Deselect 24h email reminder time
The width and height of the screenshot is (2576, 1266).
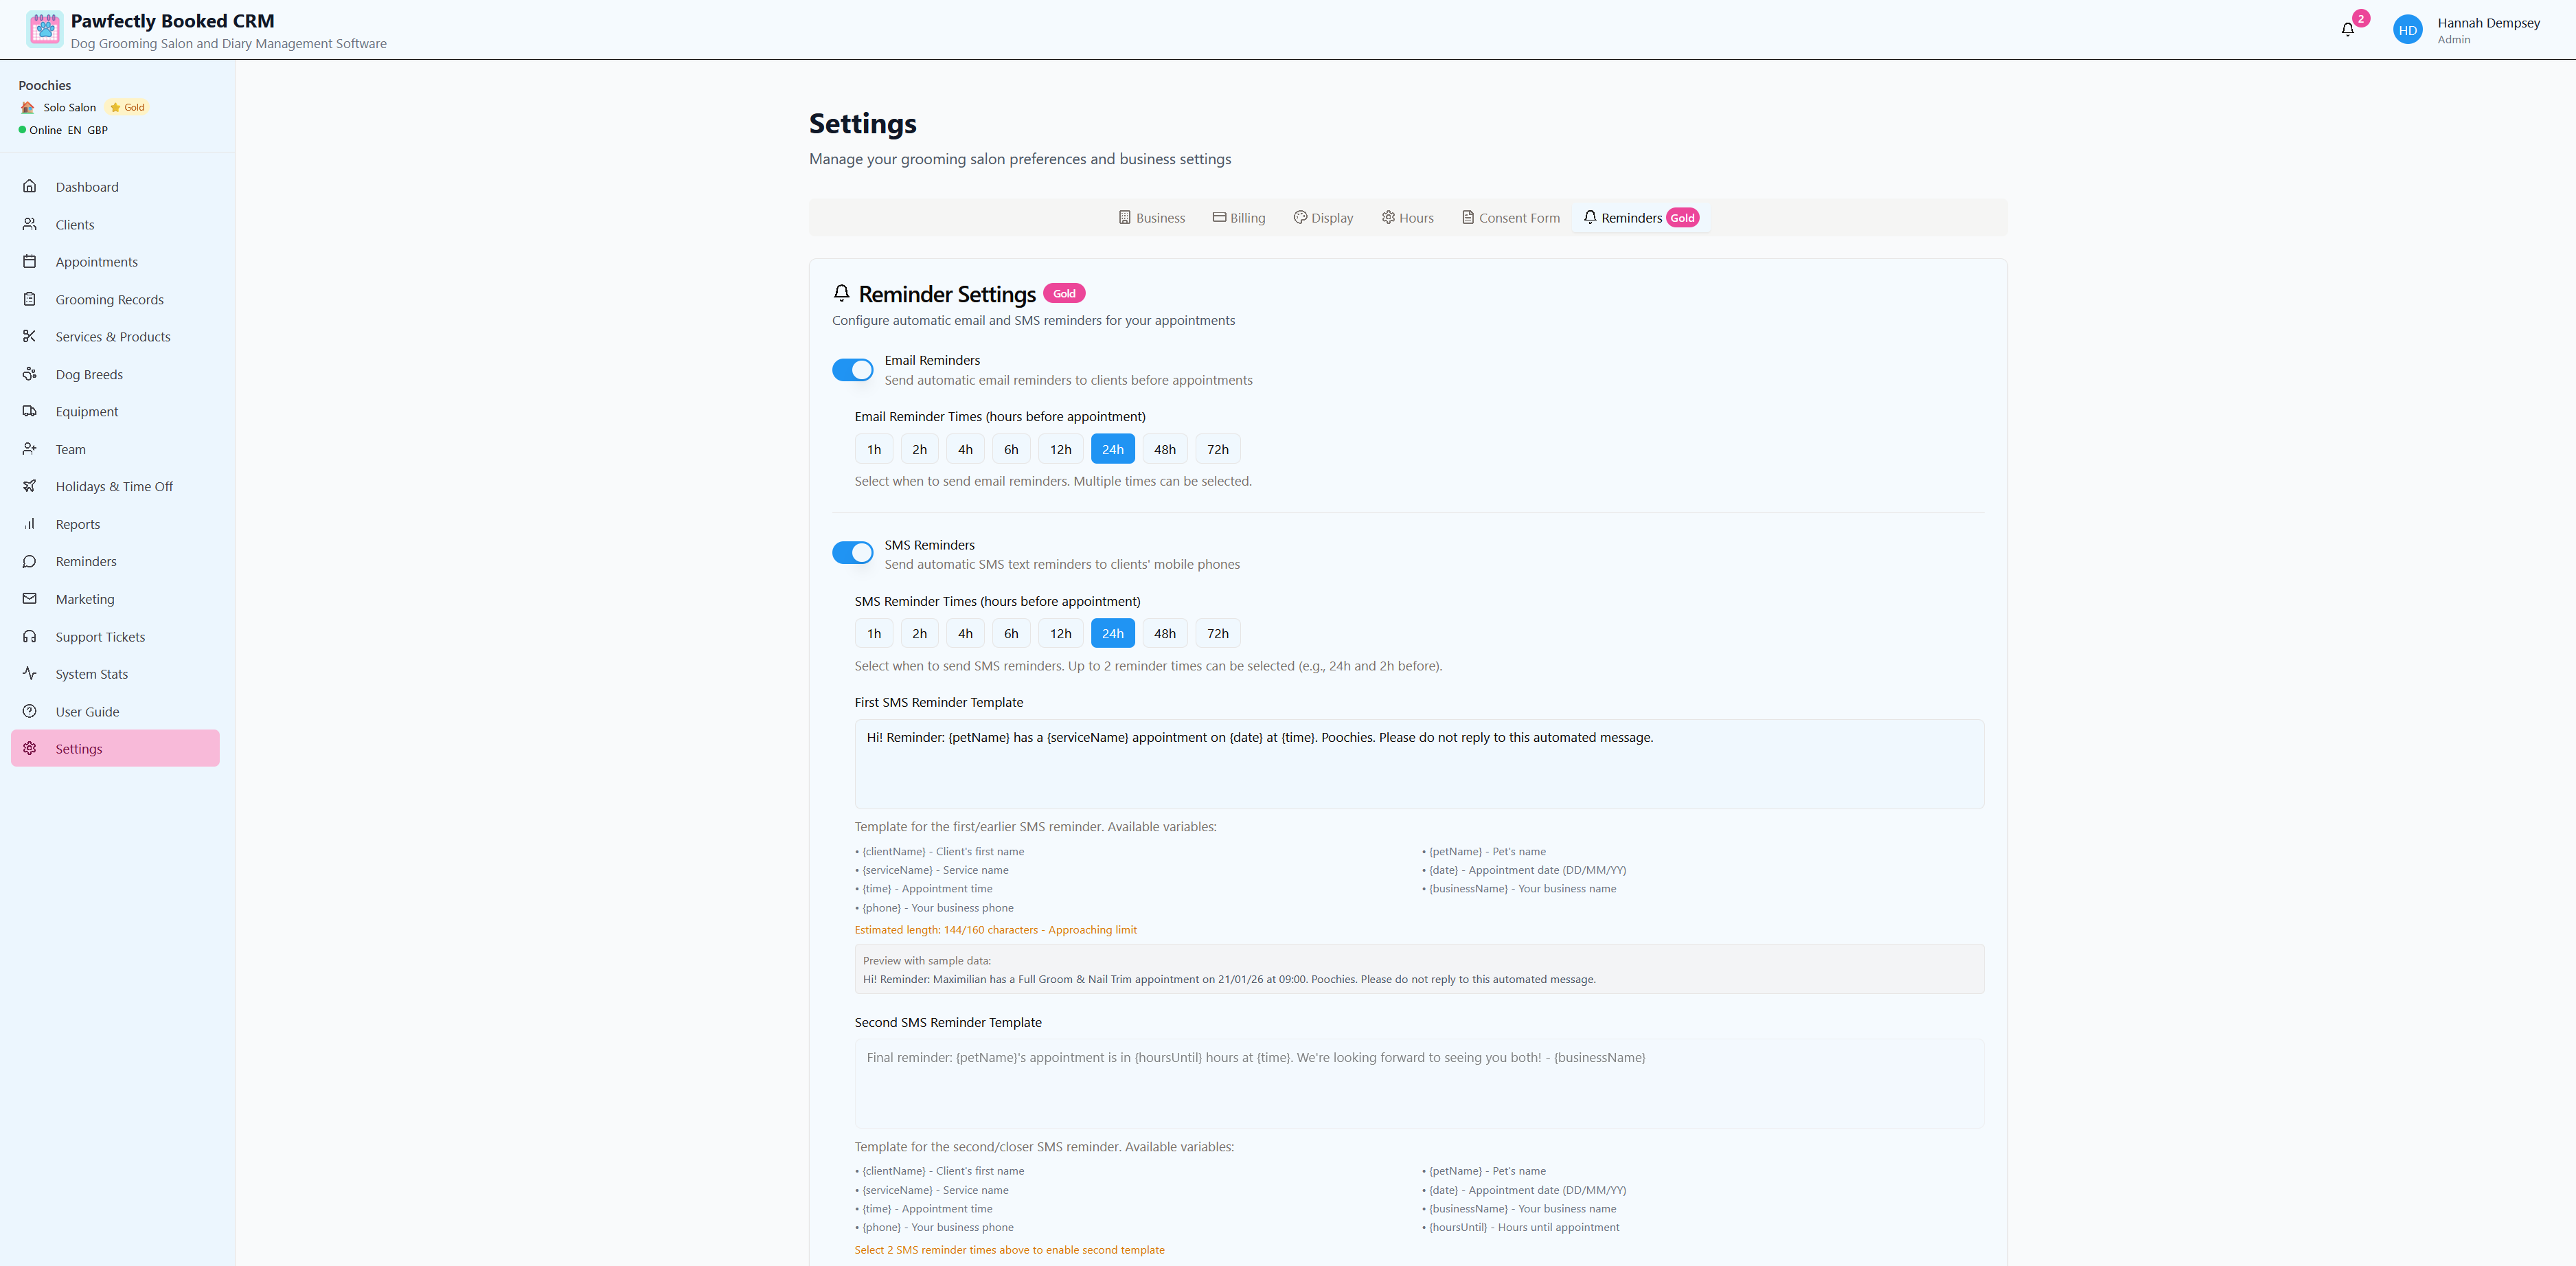(1113, 449)
